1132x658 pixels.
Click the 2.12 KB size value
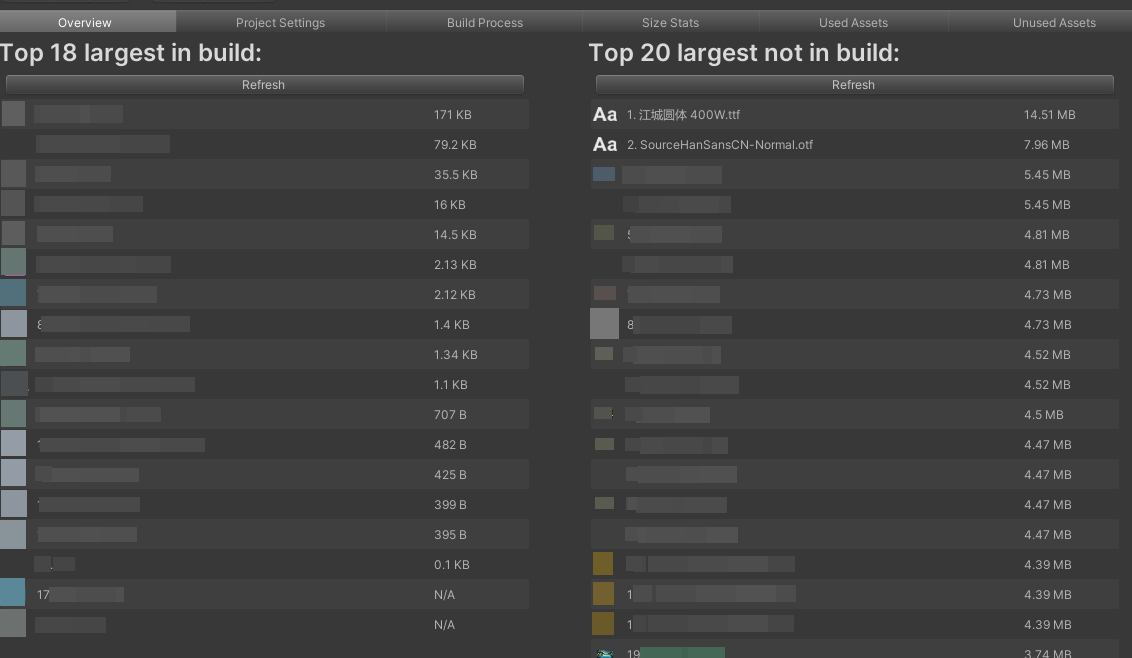point(455,295)
